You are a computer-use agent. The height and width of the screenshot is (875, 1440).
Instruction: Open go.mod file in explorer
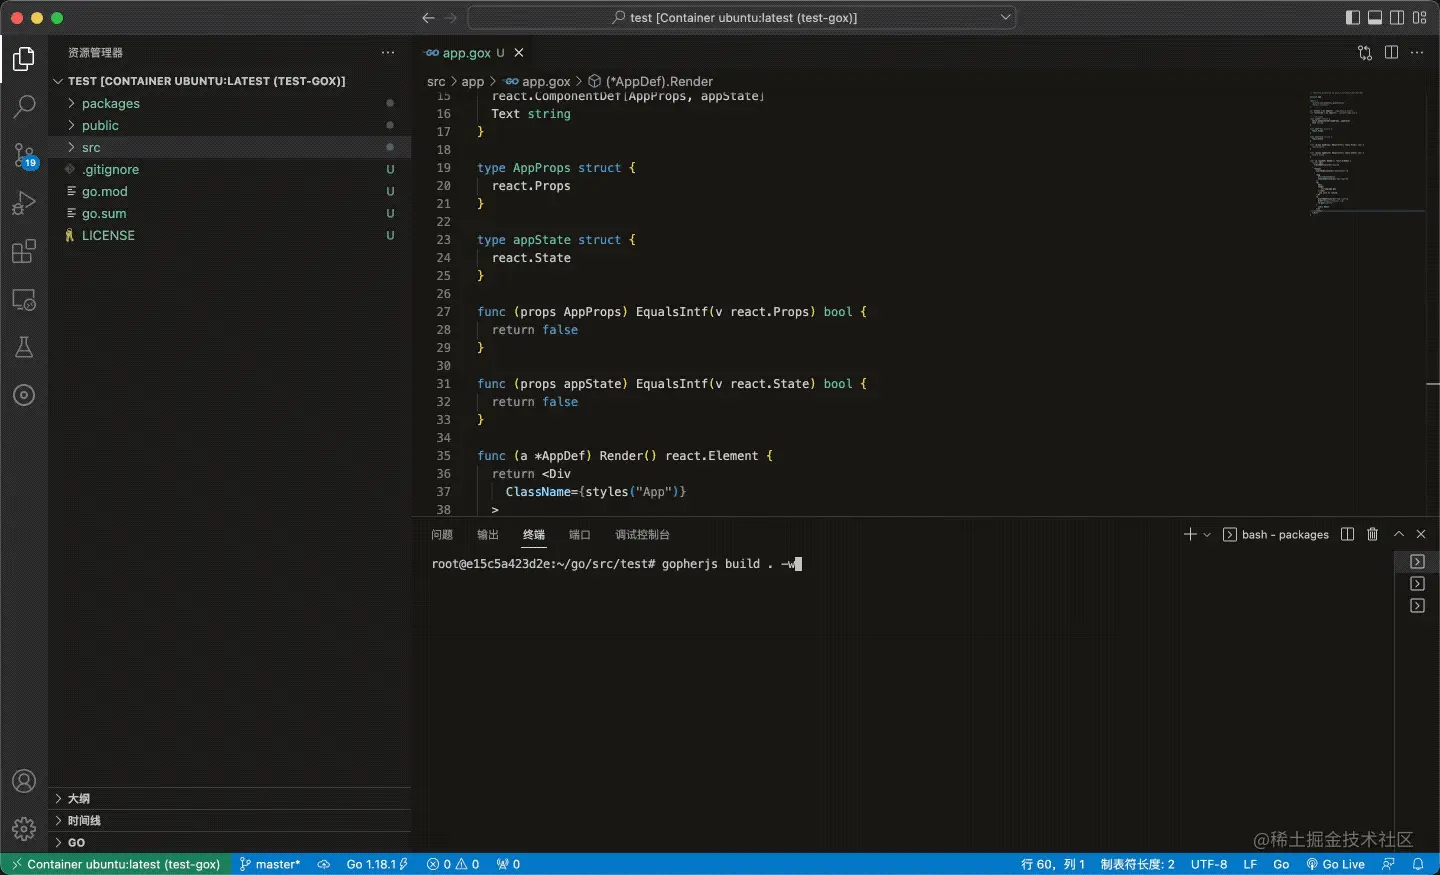click(x=104, y=192)
